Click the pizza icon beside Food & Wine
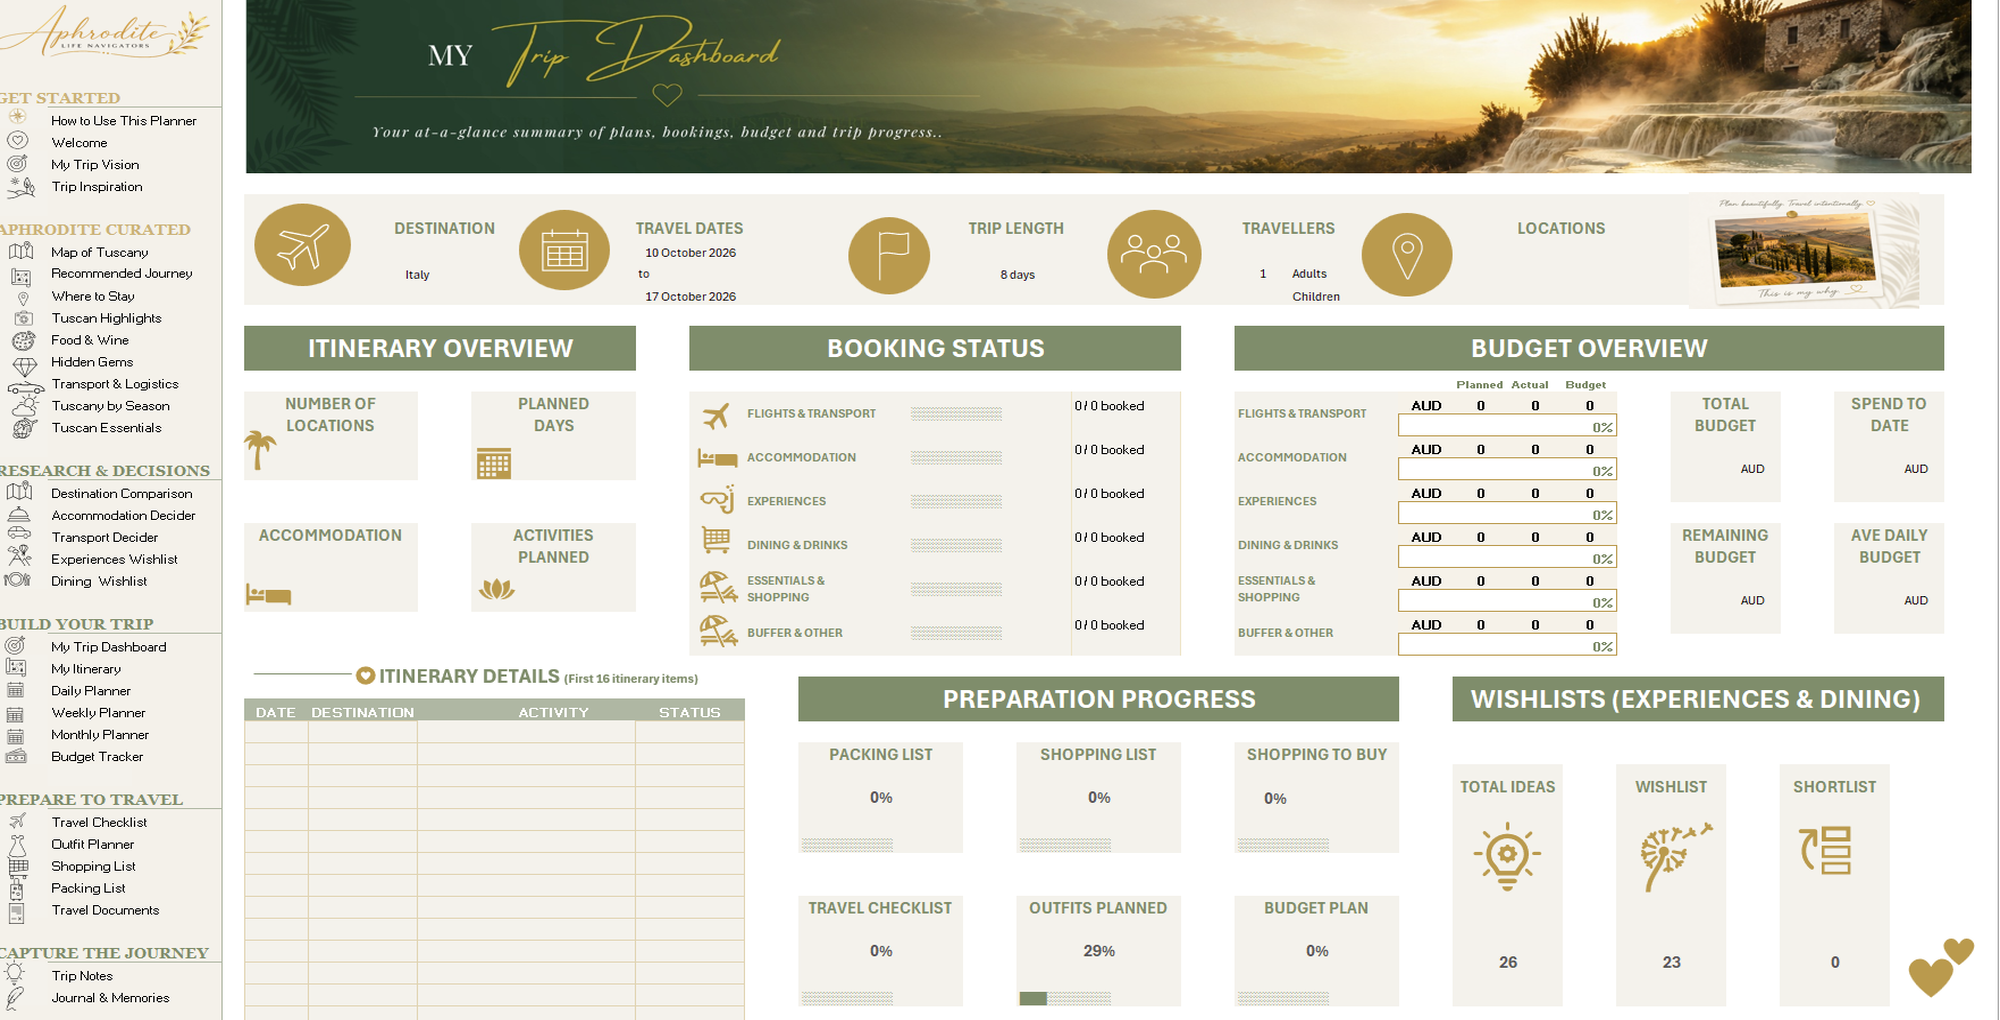This screenshot has height=1020, width=2000. 23,341
